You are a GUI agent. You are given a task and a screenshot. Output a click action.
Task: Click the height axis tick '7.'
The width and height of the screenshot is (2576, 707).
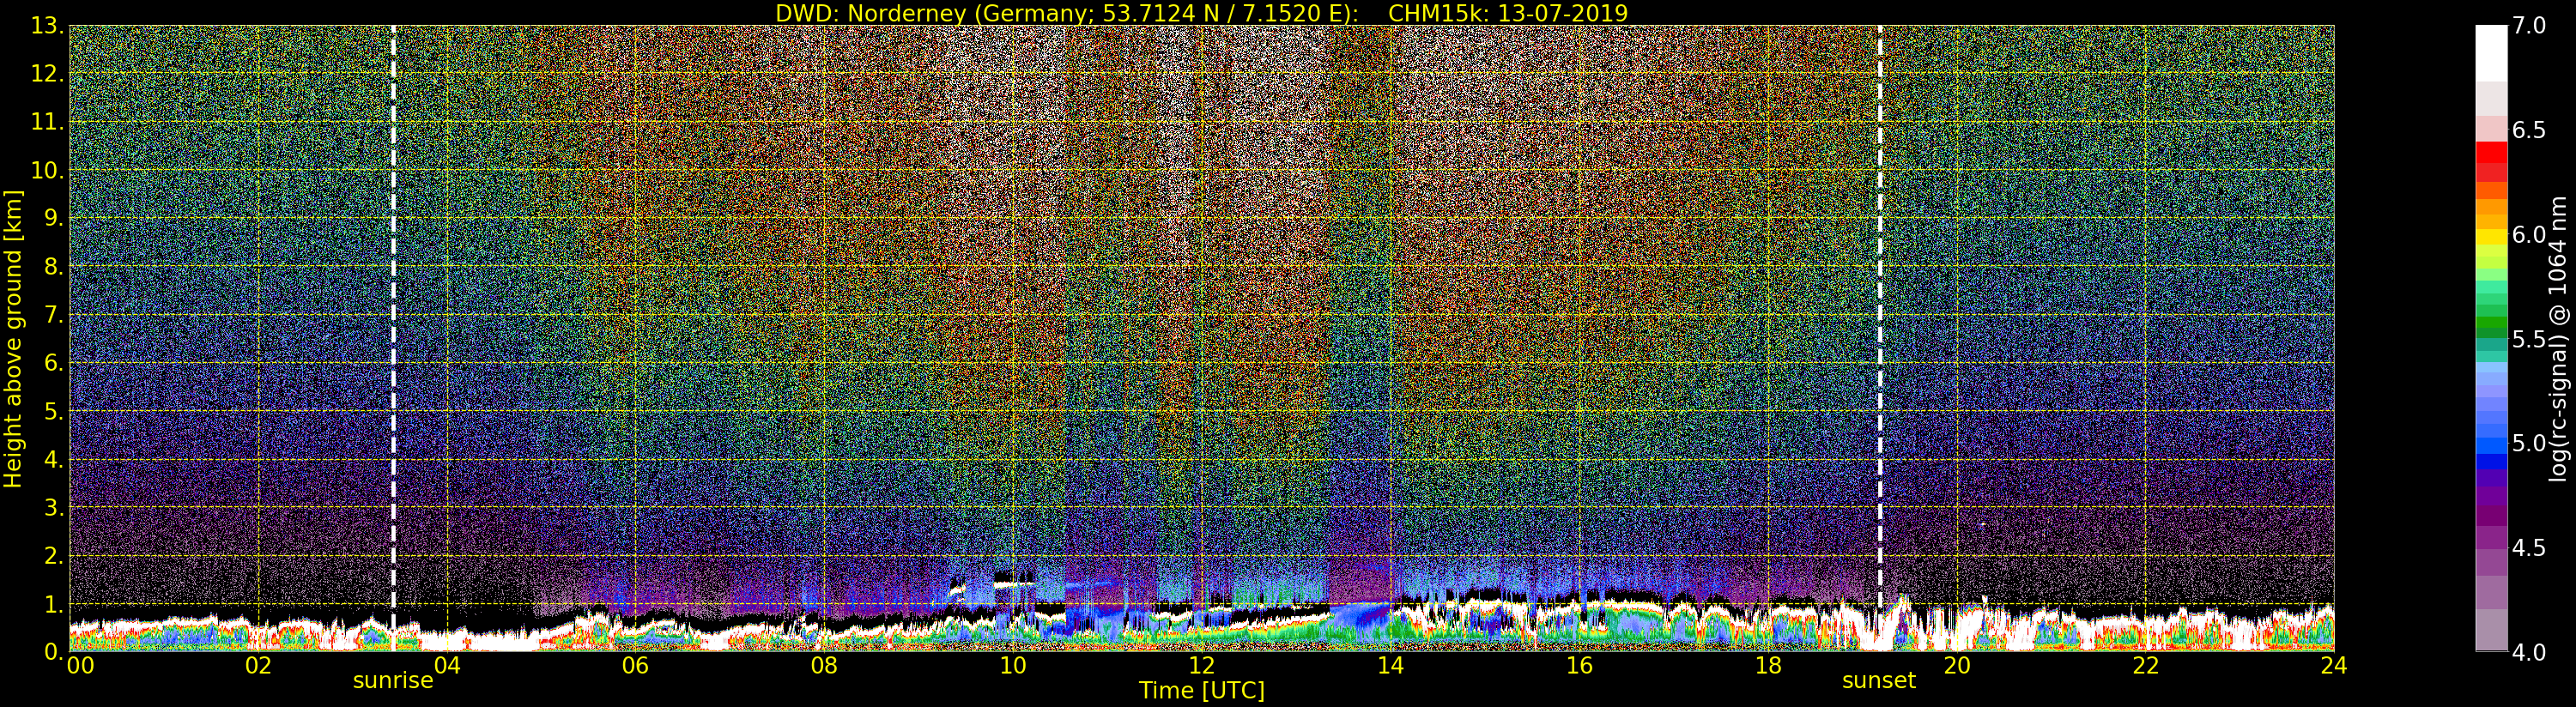pyautogui.click(x=54, y=315)
